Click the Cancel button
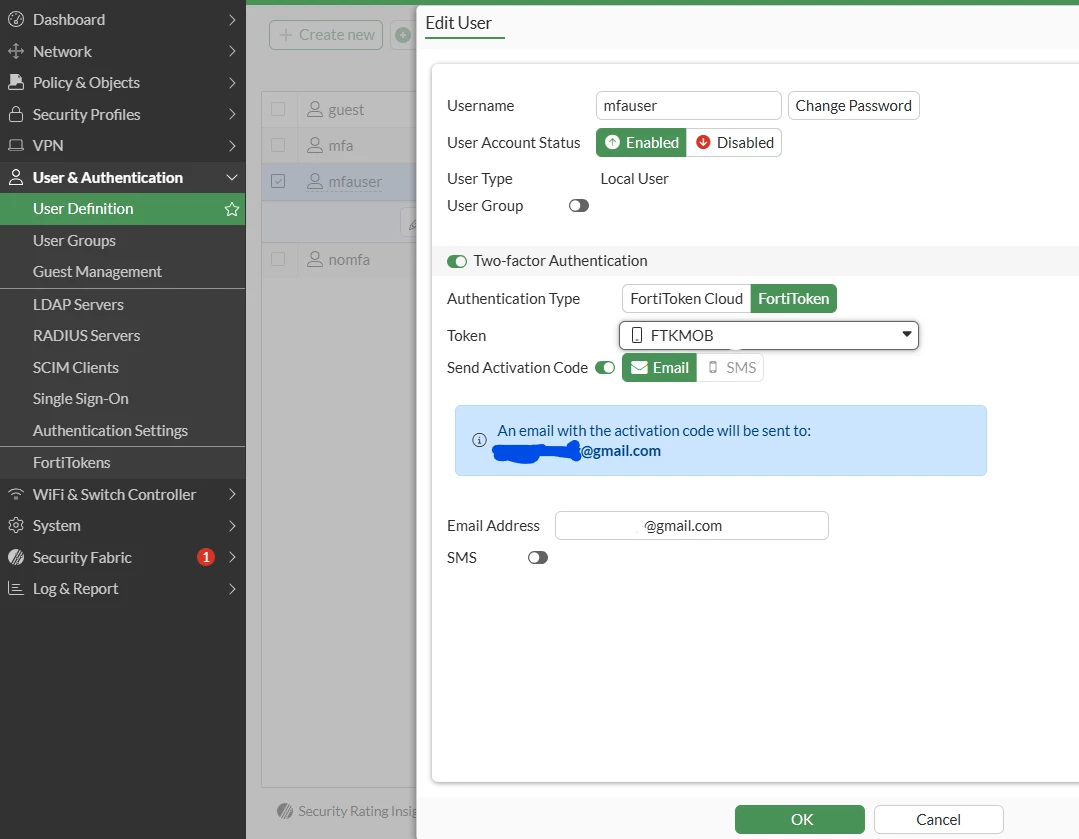Screen dimensions: 1079x839 pos(939,819)
